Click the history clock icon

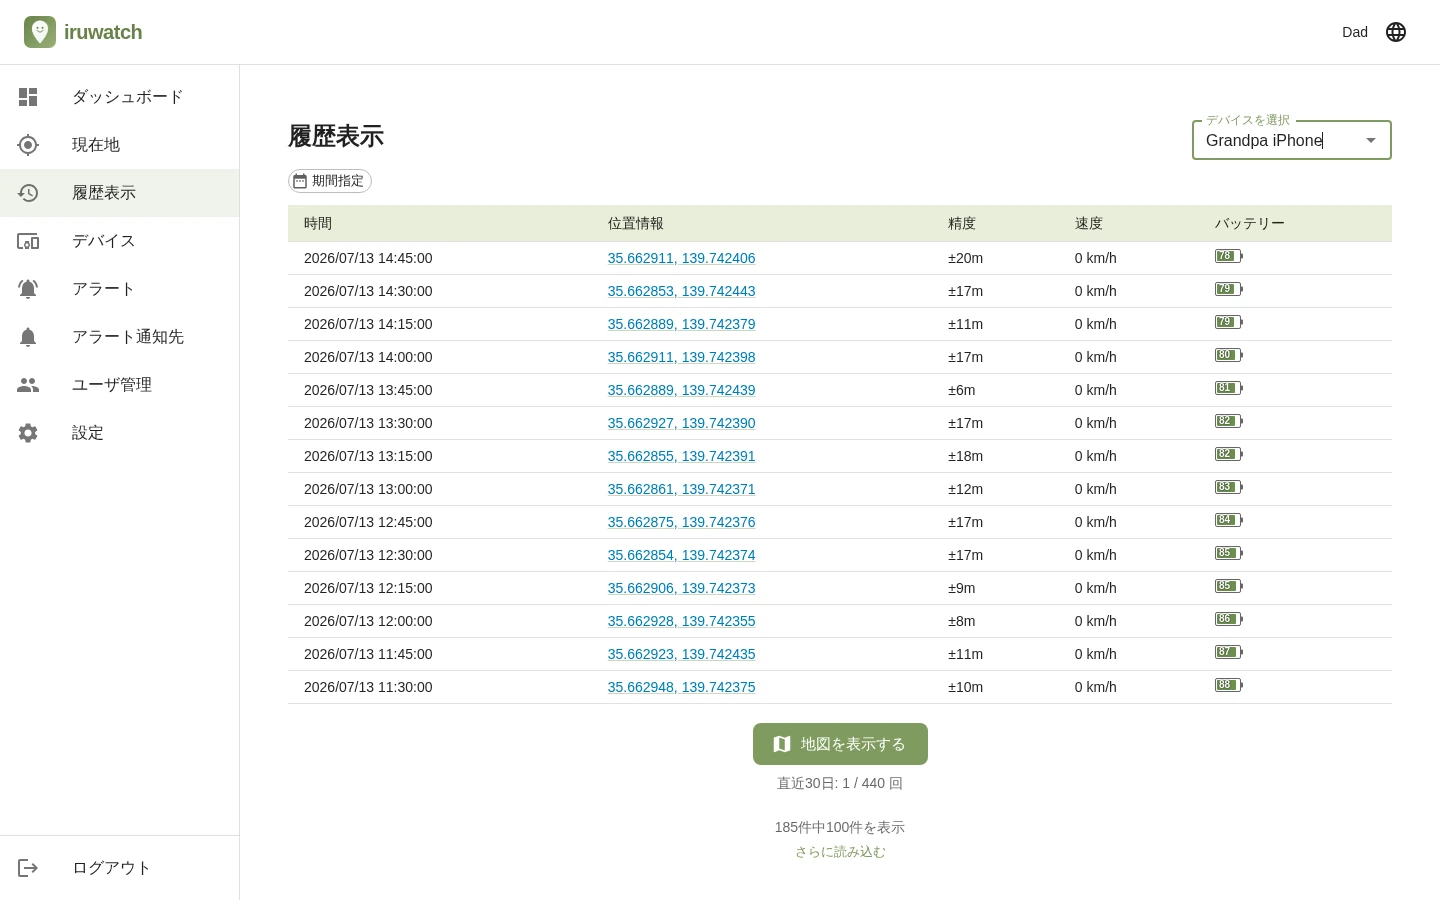pyautogui.click(x=28, y=193)
